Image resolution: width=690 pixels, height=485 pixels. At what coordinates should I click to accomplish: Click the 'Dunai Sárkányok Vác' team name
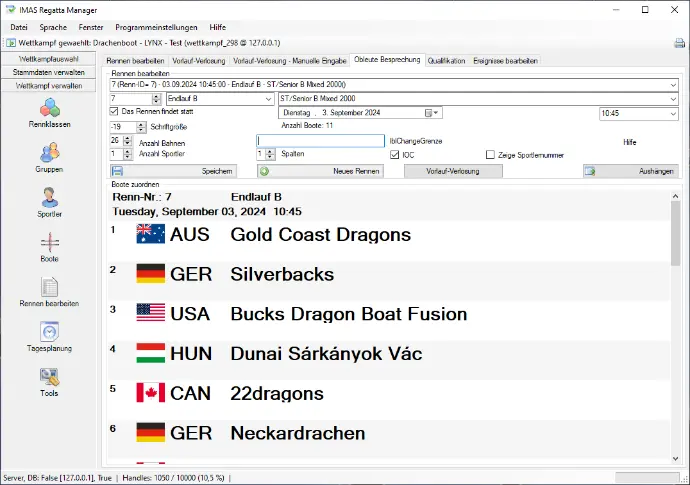[327, 354]
